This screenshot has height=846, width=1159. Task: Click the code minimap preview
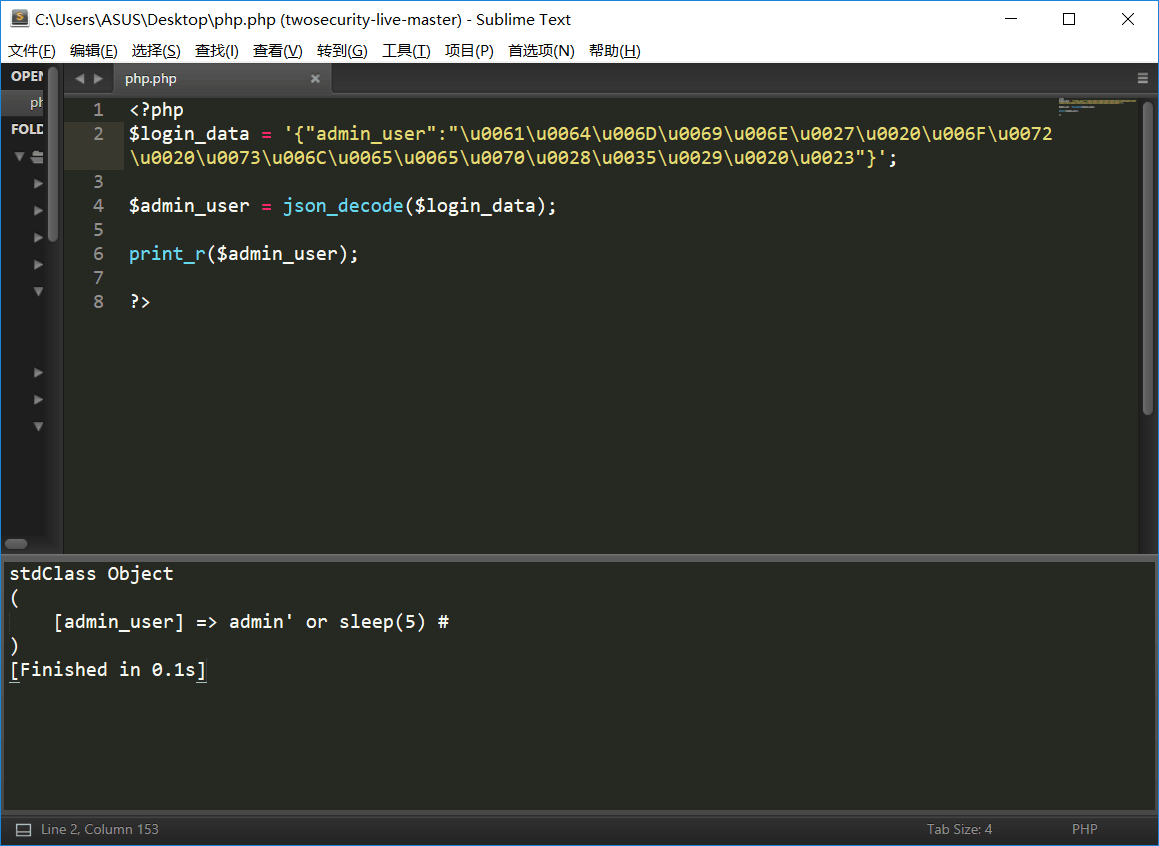[x=1097, y=106]
